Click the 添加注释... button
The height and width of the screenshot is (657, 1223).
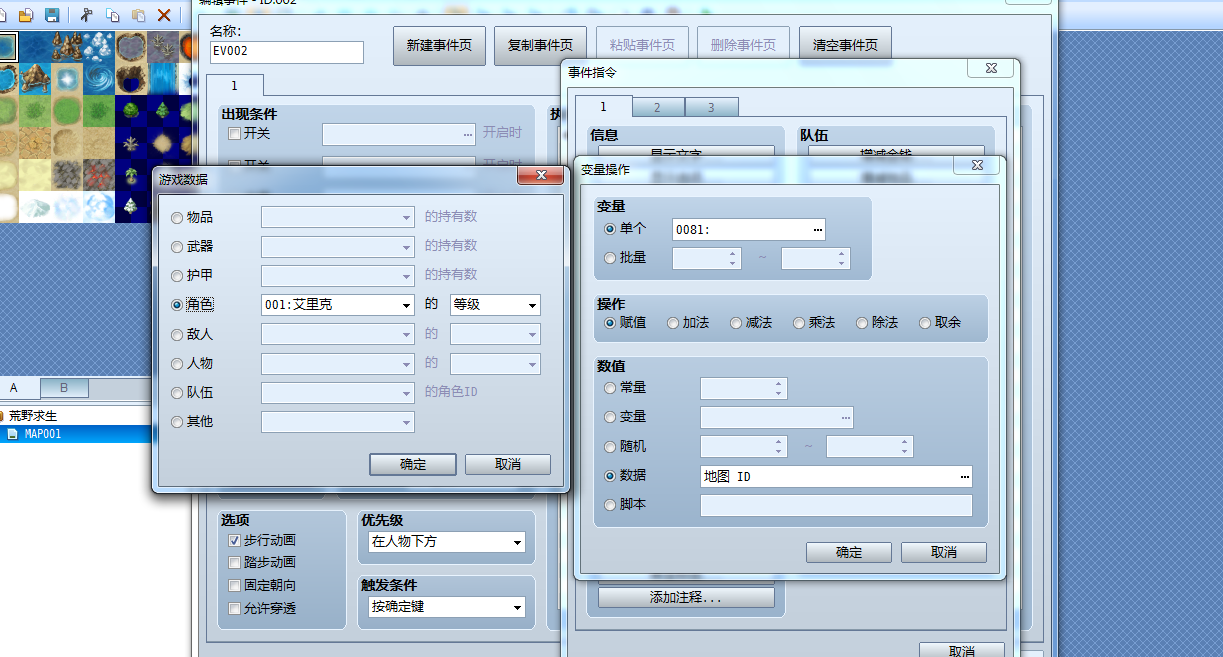pos(686,597)
